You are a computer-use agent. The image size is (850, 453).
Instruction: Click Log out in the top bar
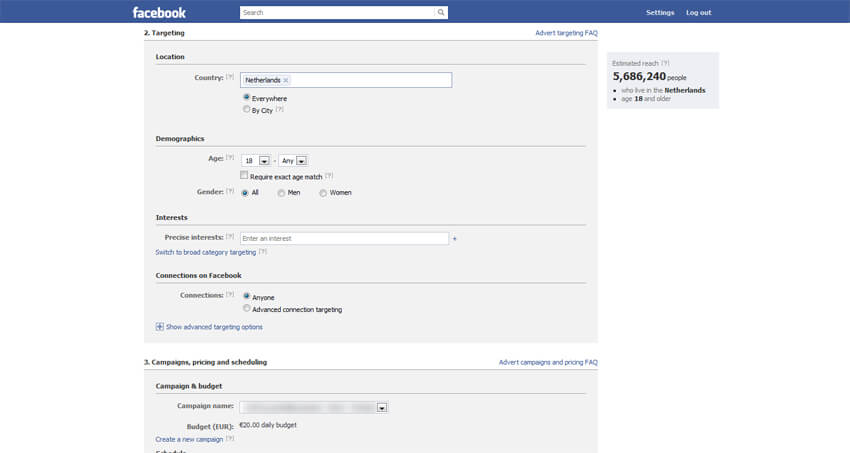coord(698,12)
